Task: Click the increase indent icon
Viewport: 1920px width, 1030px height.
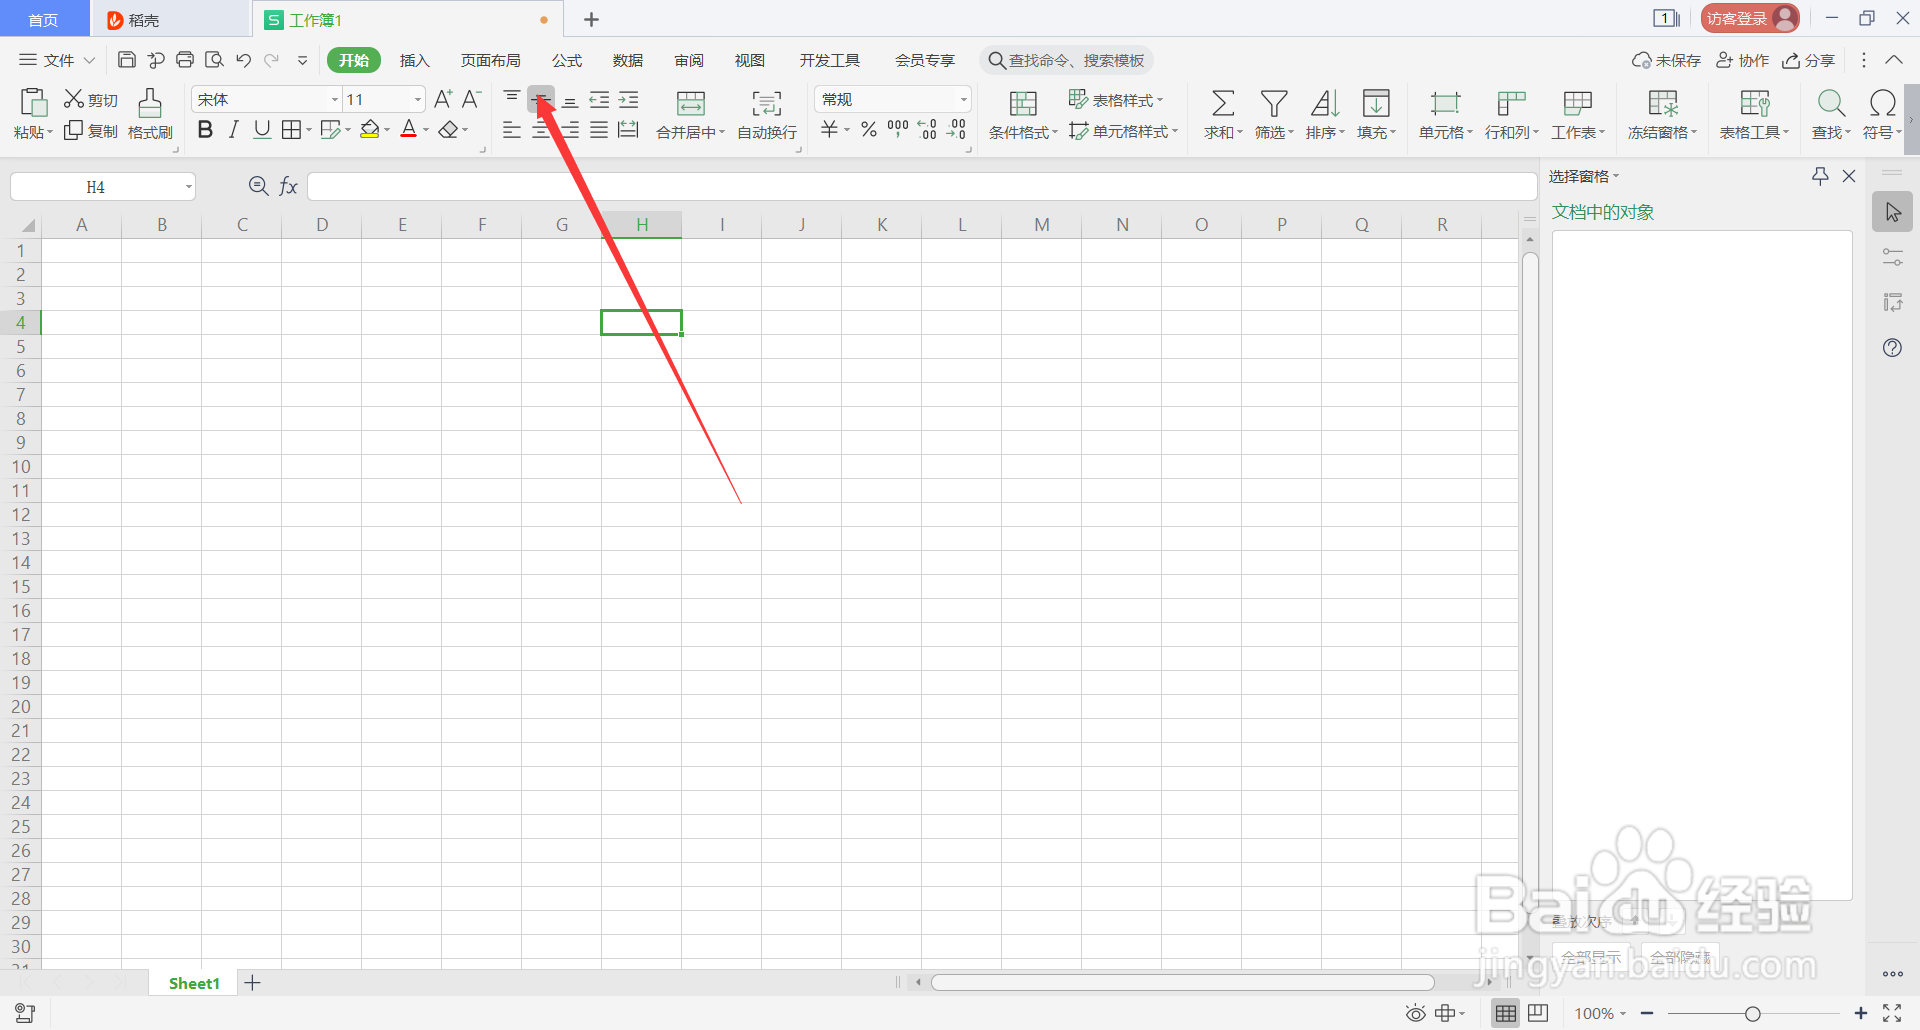Action: coord(628,99)
